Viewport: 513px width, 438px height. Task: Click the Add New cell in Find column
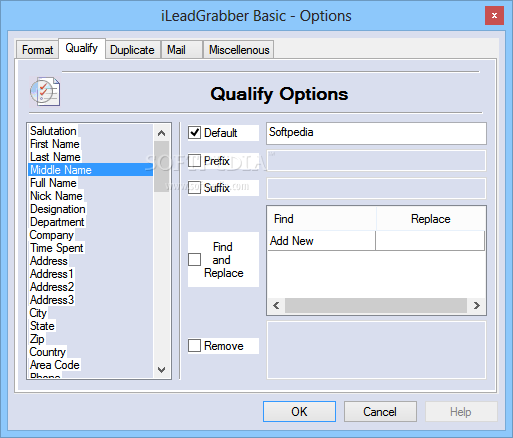[x=322, y=241]
